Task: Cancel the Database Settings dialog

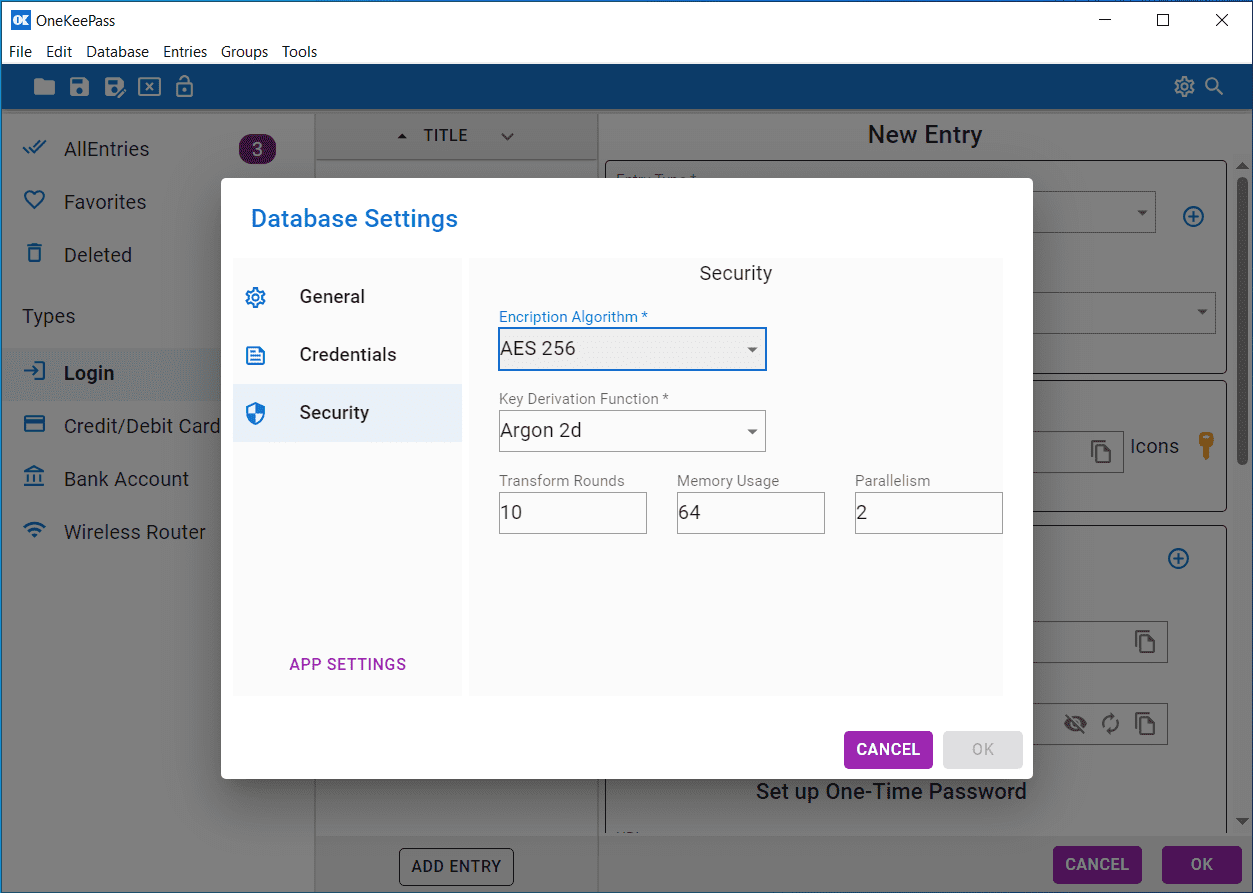Action: [x=887, y=750]
